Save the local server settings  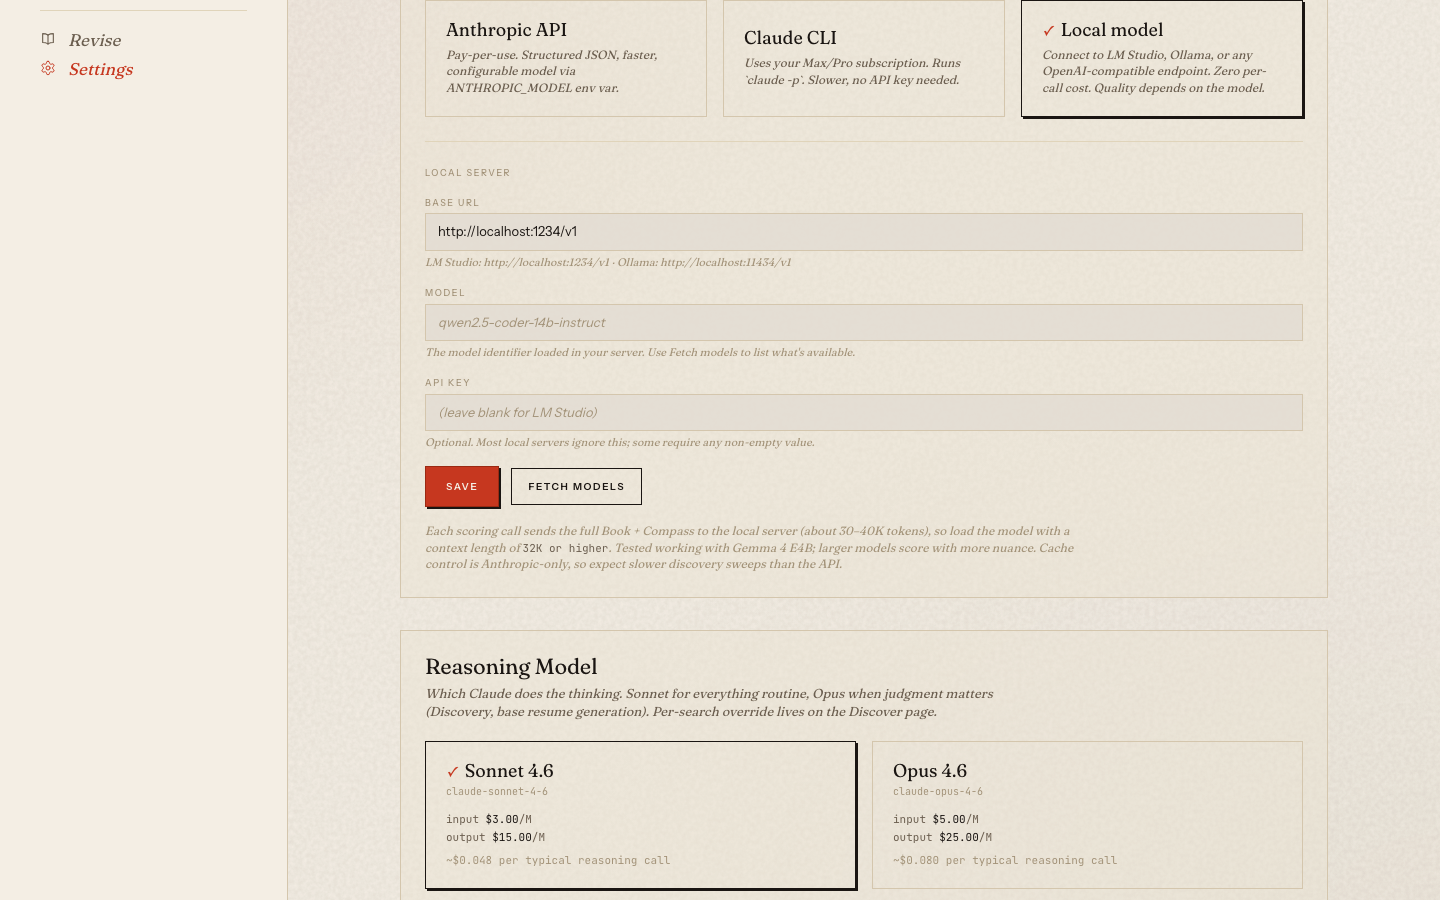point(462,486)
